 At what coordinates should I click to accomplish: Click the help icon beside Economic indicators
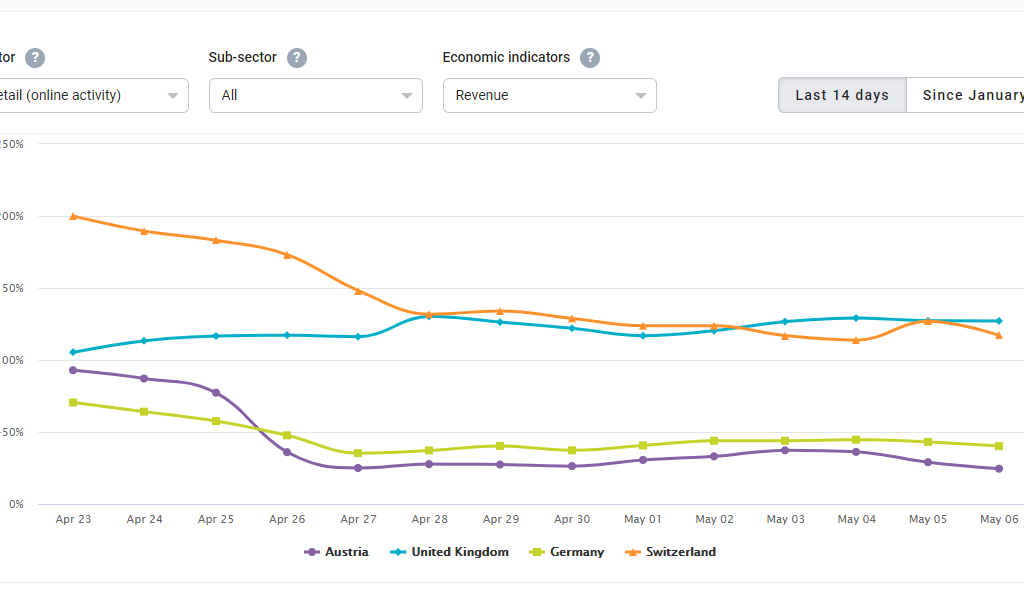pyautogui.click(x=590, y=58)
